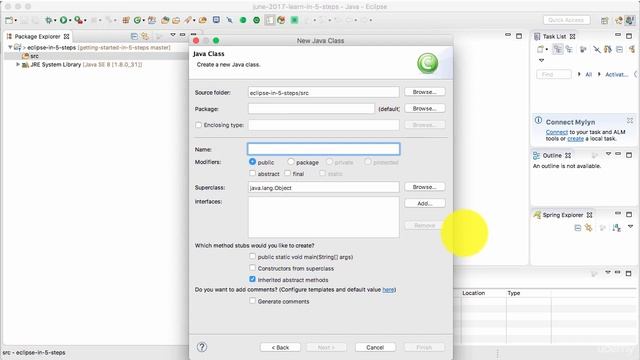Check the final modifier checkbox
640x360 pixels.
287,173
